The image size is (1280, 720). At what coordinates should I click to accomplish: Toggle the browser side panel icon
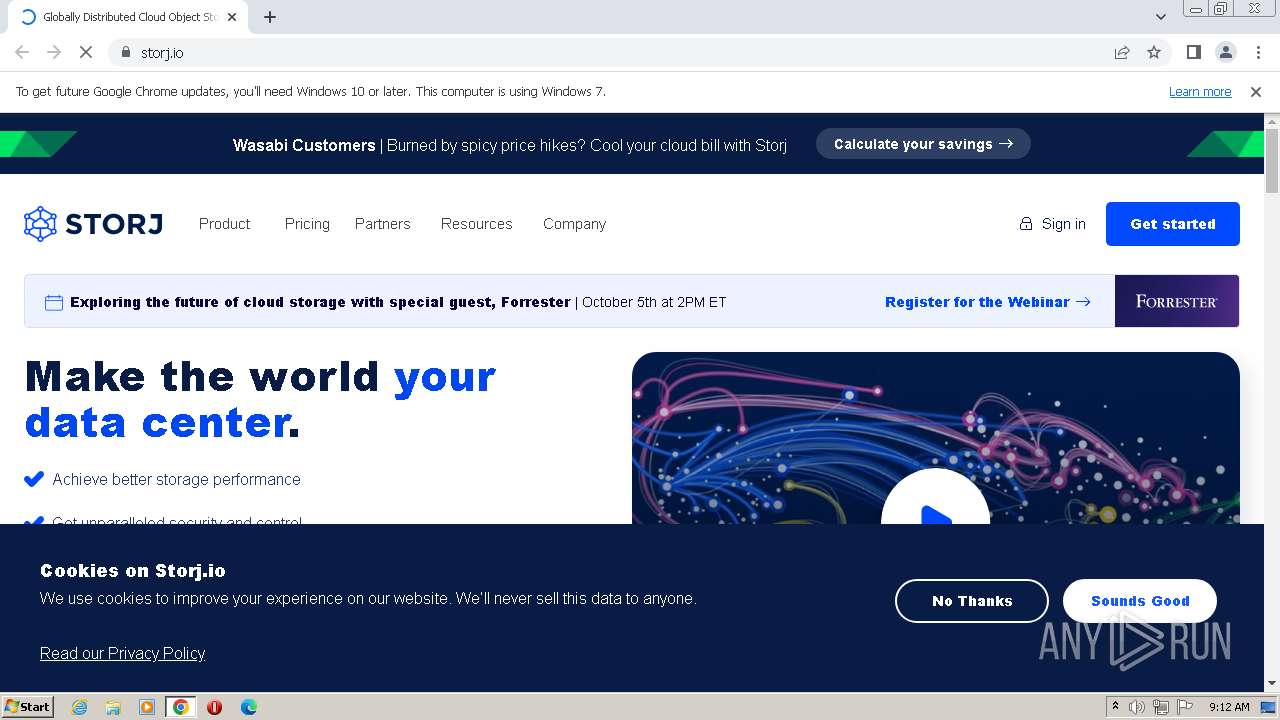(1193, 52)
